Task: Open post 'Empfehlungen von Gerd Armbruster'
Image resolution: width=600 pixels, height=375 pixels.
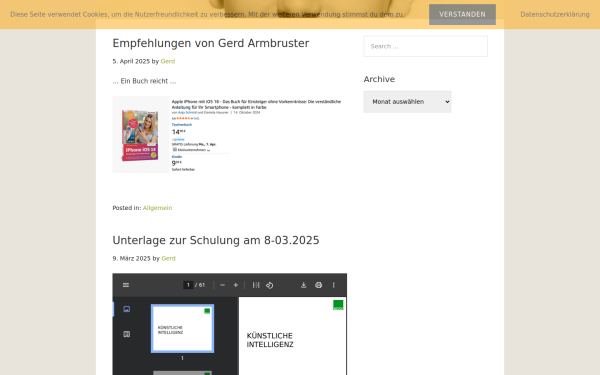Action: point(210,43)
